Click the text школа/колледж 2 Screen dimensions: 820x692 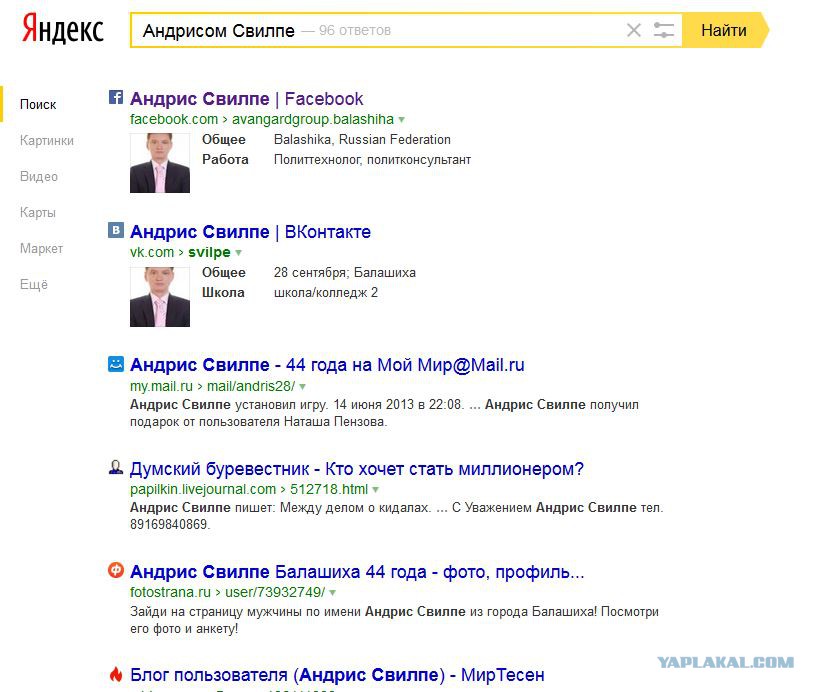click(x=326, y=292)
